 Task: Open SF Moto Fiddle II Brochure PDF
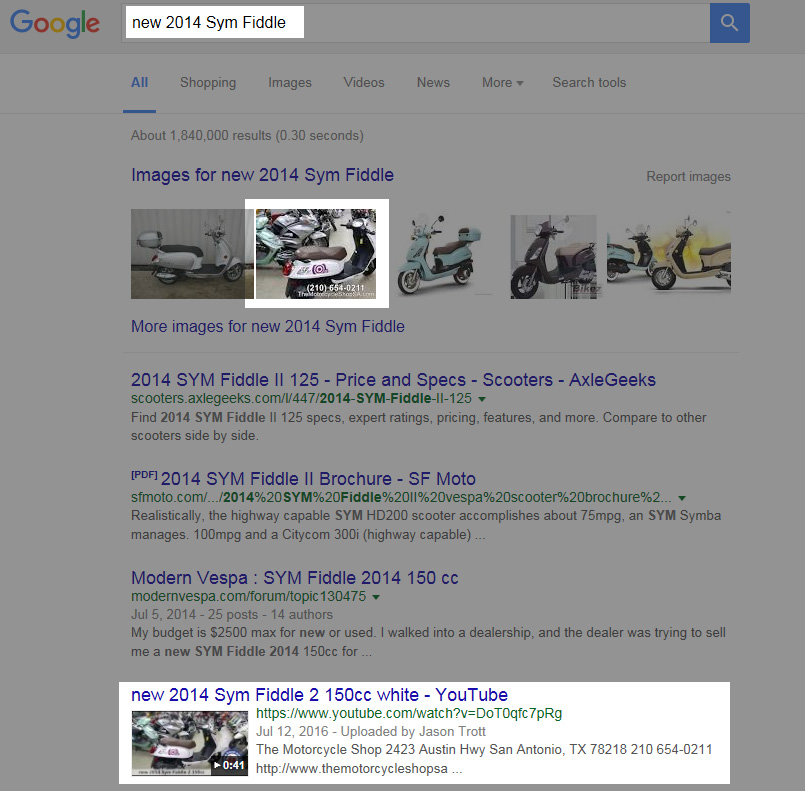pos(318,479)
